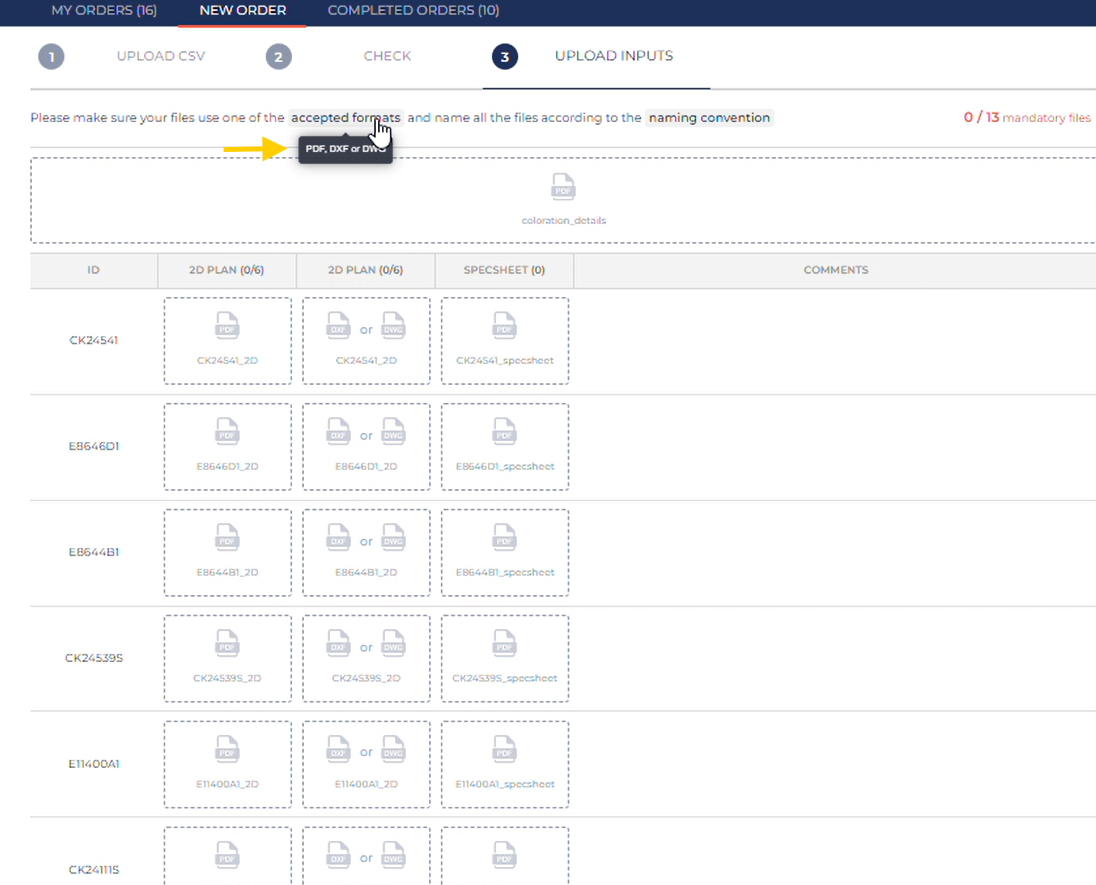
Task: Click the E11400A1_specsheet PDF icon
Action: (504, 750)
